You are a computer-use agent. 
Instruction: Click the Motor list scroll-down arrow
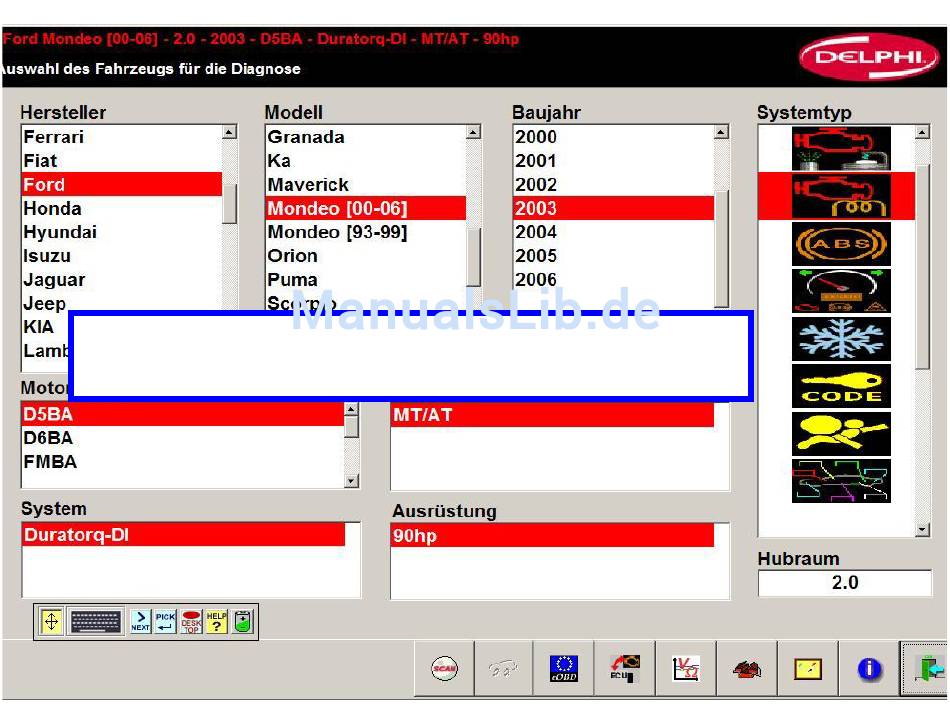coord(351,481)
